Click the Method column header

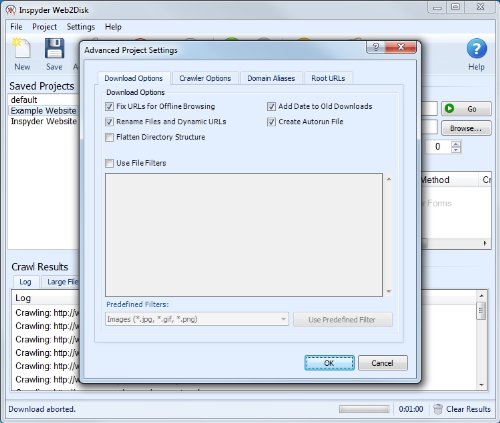[450, 180]
